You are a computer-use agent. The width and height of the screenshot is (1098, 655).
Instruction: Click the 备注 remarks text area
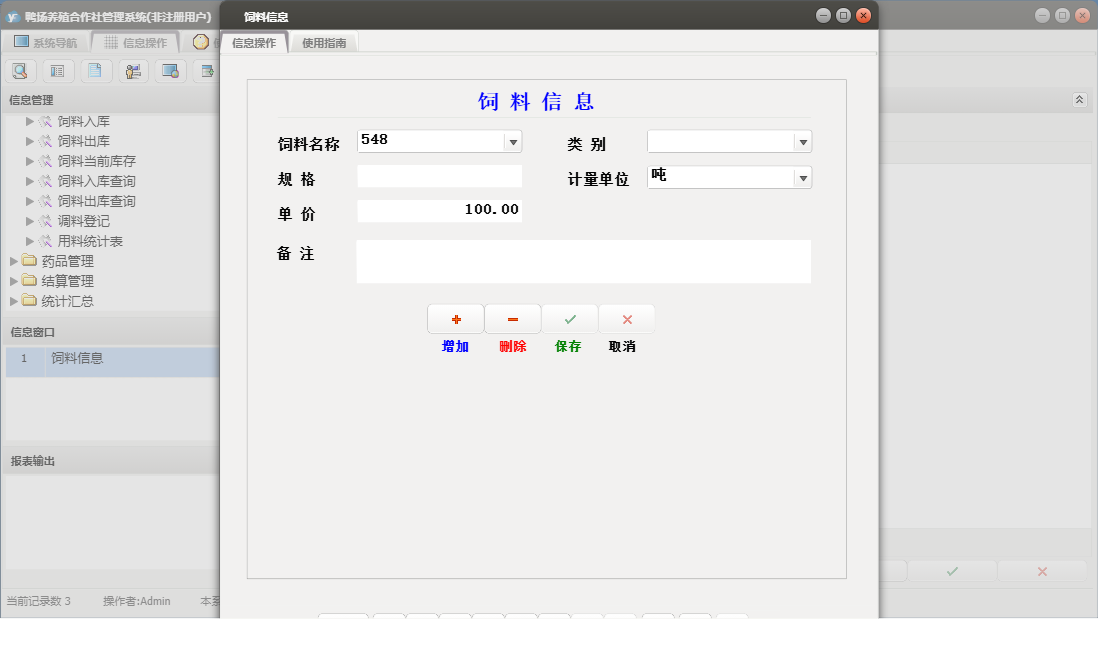pos(583,261)
